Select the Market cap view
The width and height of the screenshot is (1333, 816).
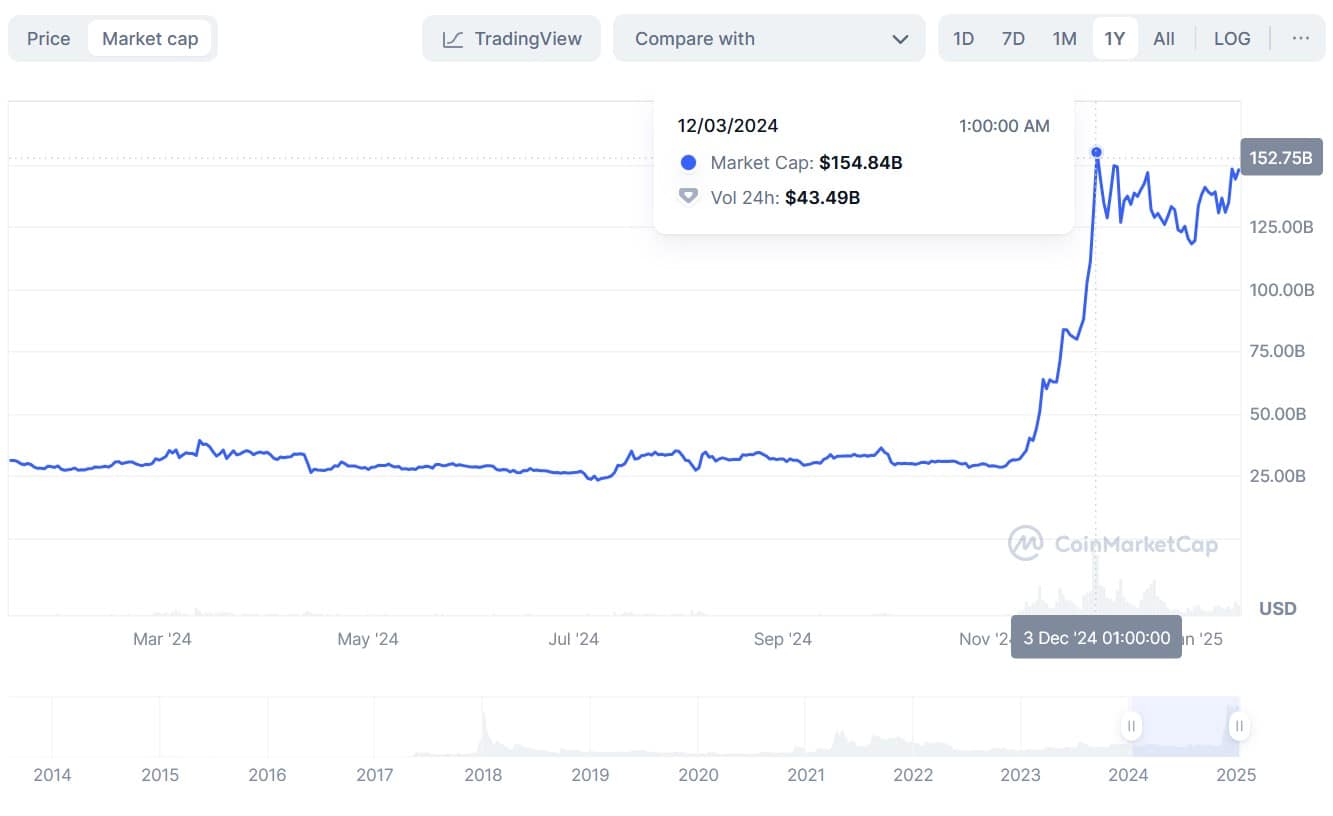coord(151,38)
